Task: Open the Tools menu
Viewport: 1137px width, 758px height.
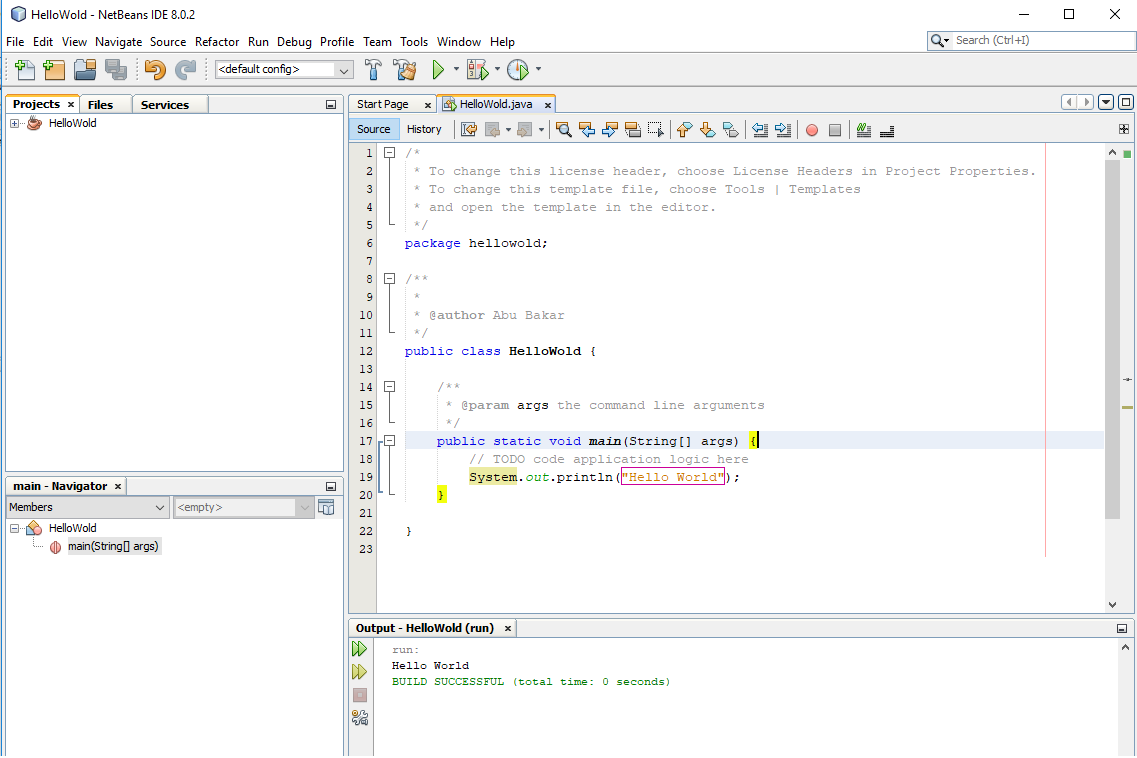Action: [414, 42]
